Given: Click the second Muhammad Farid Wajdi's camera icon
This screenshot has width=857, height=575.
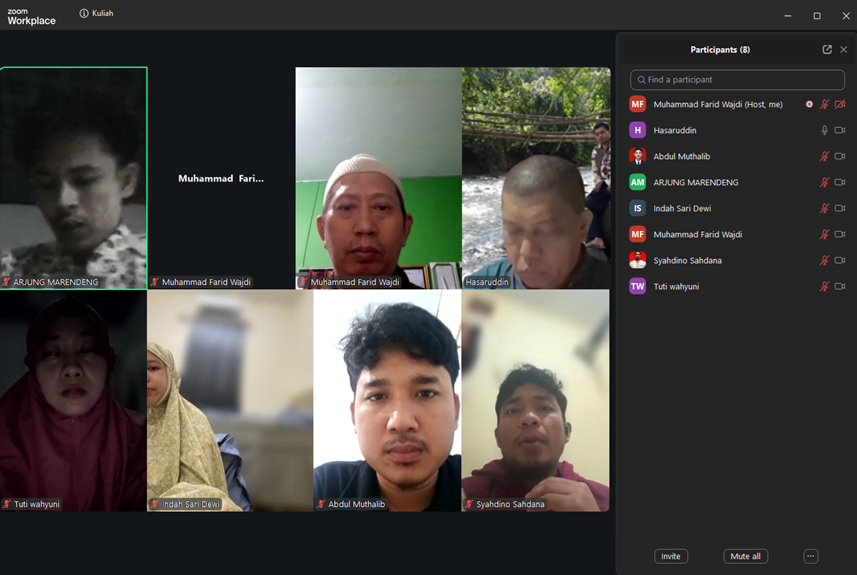Looking at the screenshot, I should click(x=840, y=234).
